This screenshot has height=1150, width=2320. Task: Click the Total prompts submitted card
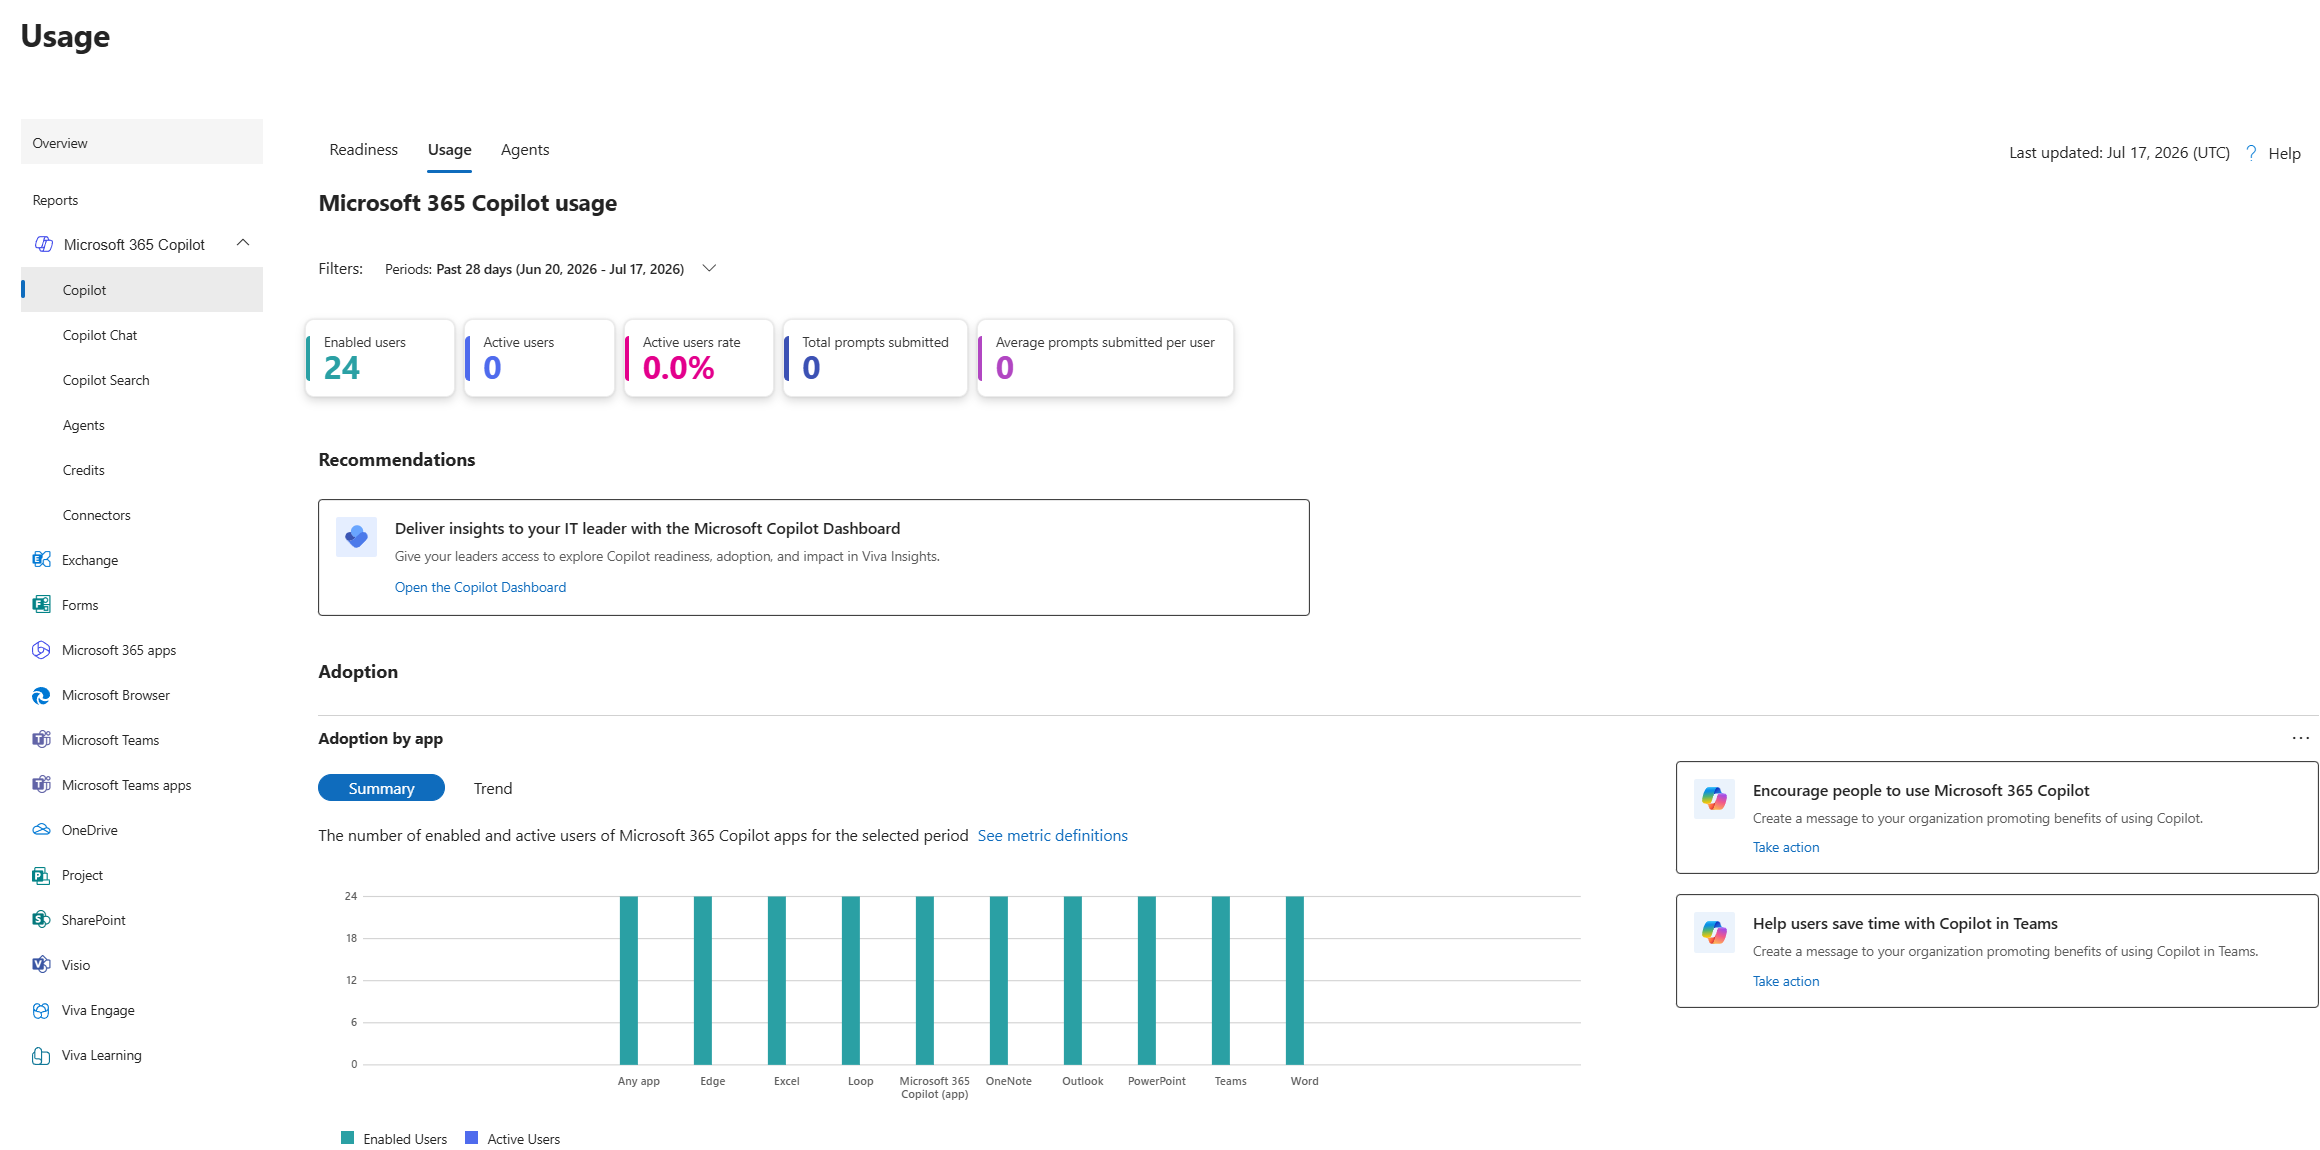(x=876, y=358)
